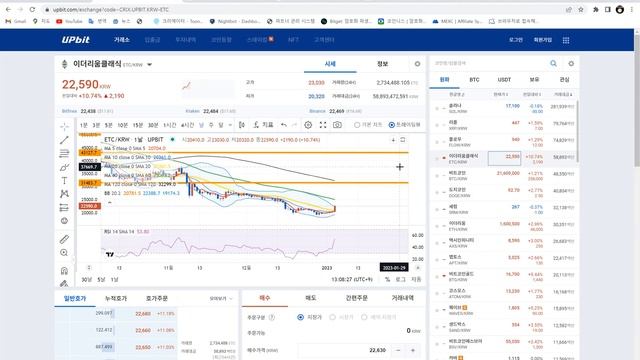
Task: Toggle percent scale on chart
Action: (x=387, y=280)
